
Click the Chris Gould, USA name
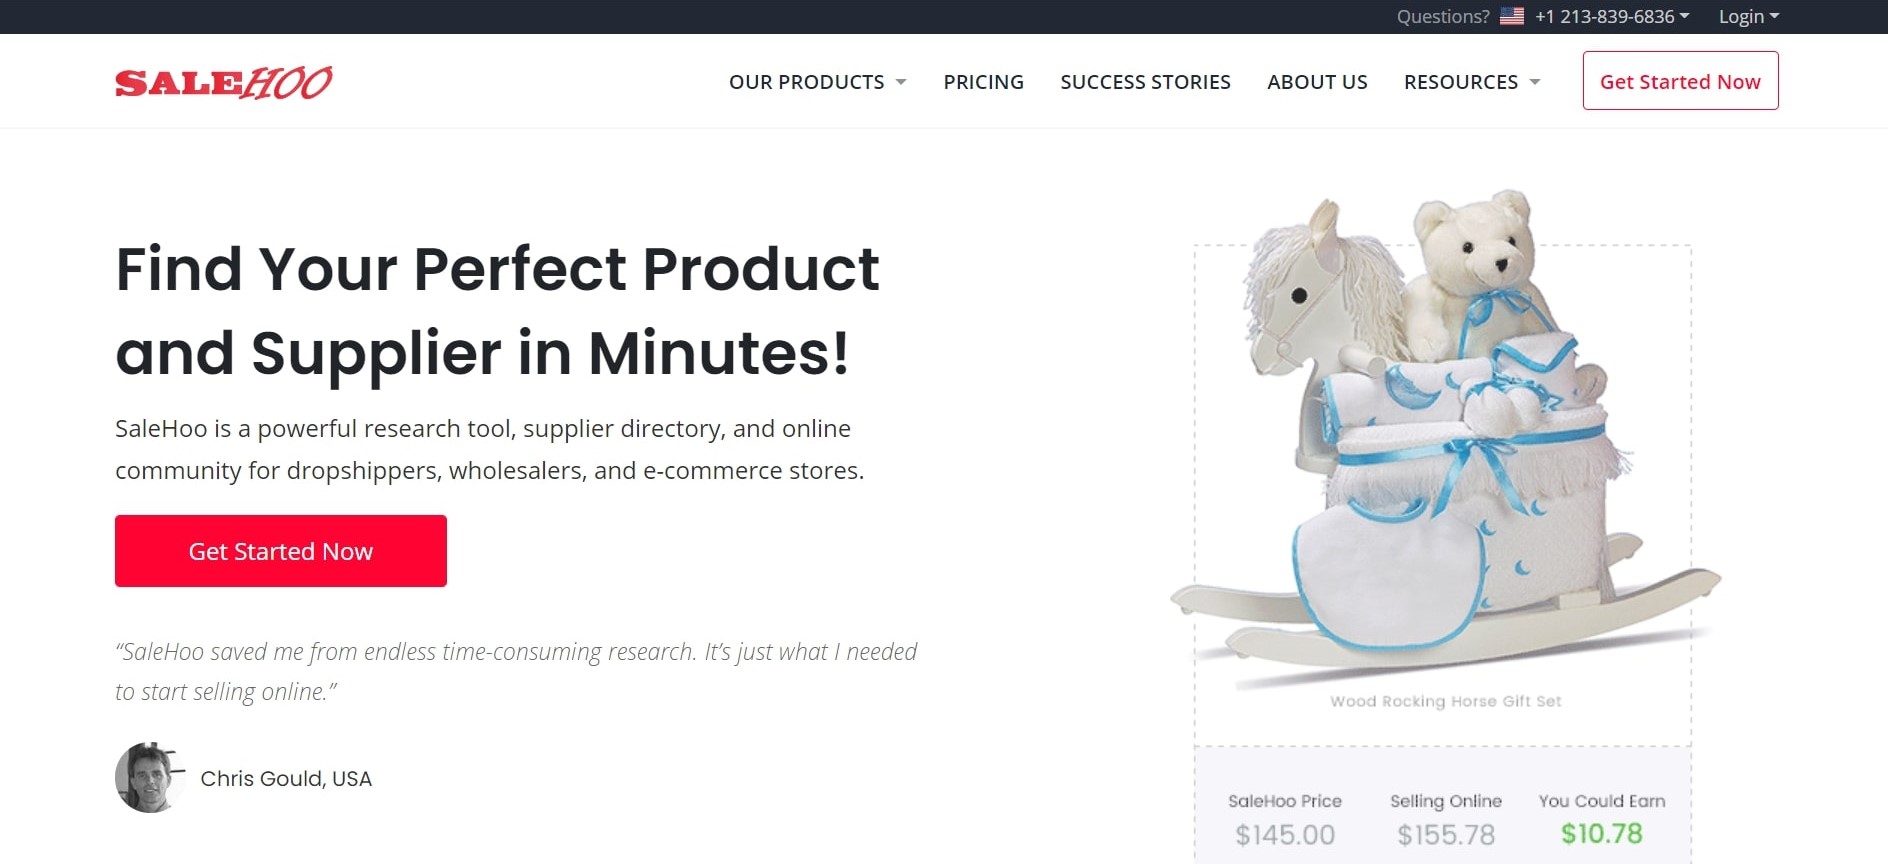coord(286,778)
